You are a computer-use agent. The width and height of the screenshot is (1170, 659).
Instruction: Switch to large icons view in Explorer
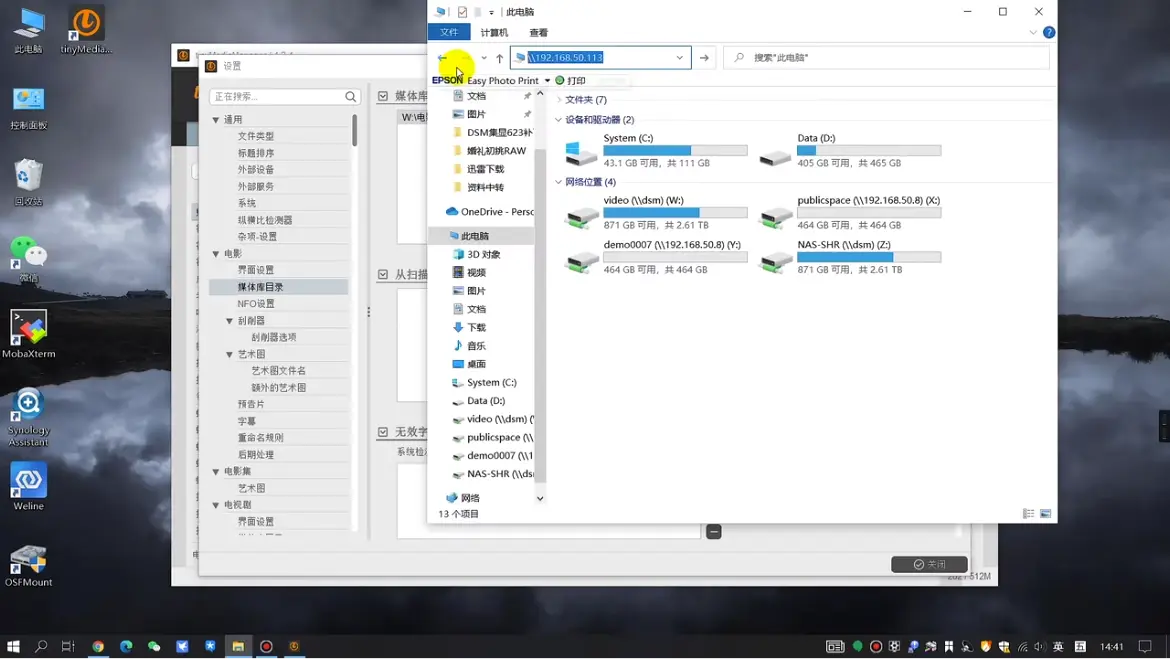click(1045, 514)
